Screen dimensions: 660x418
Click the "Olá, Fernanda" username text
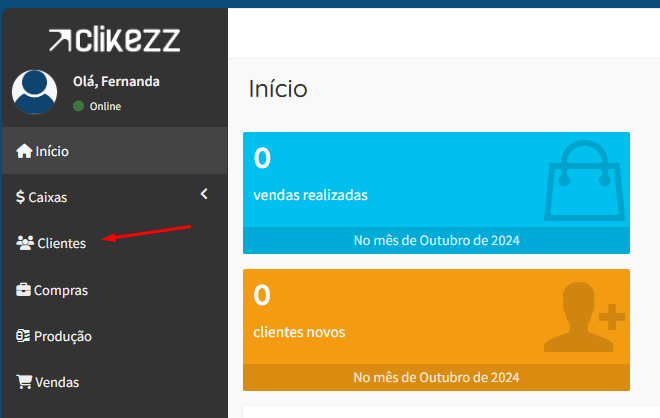tap(116, 82)
